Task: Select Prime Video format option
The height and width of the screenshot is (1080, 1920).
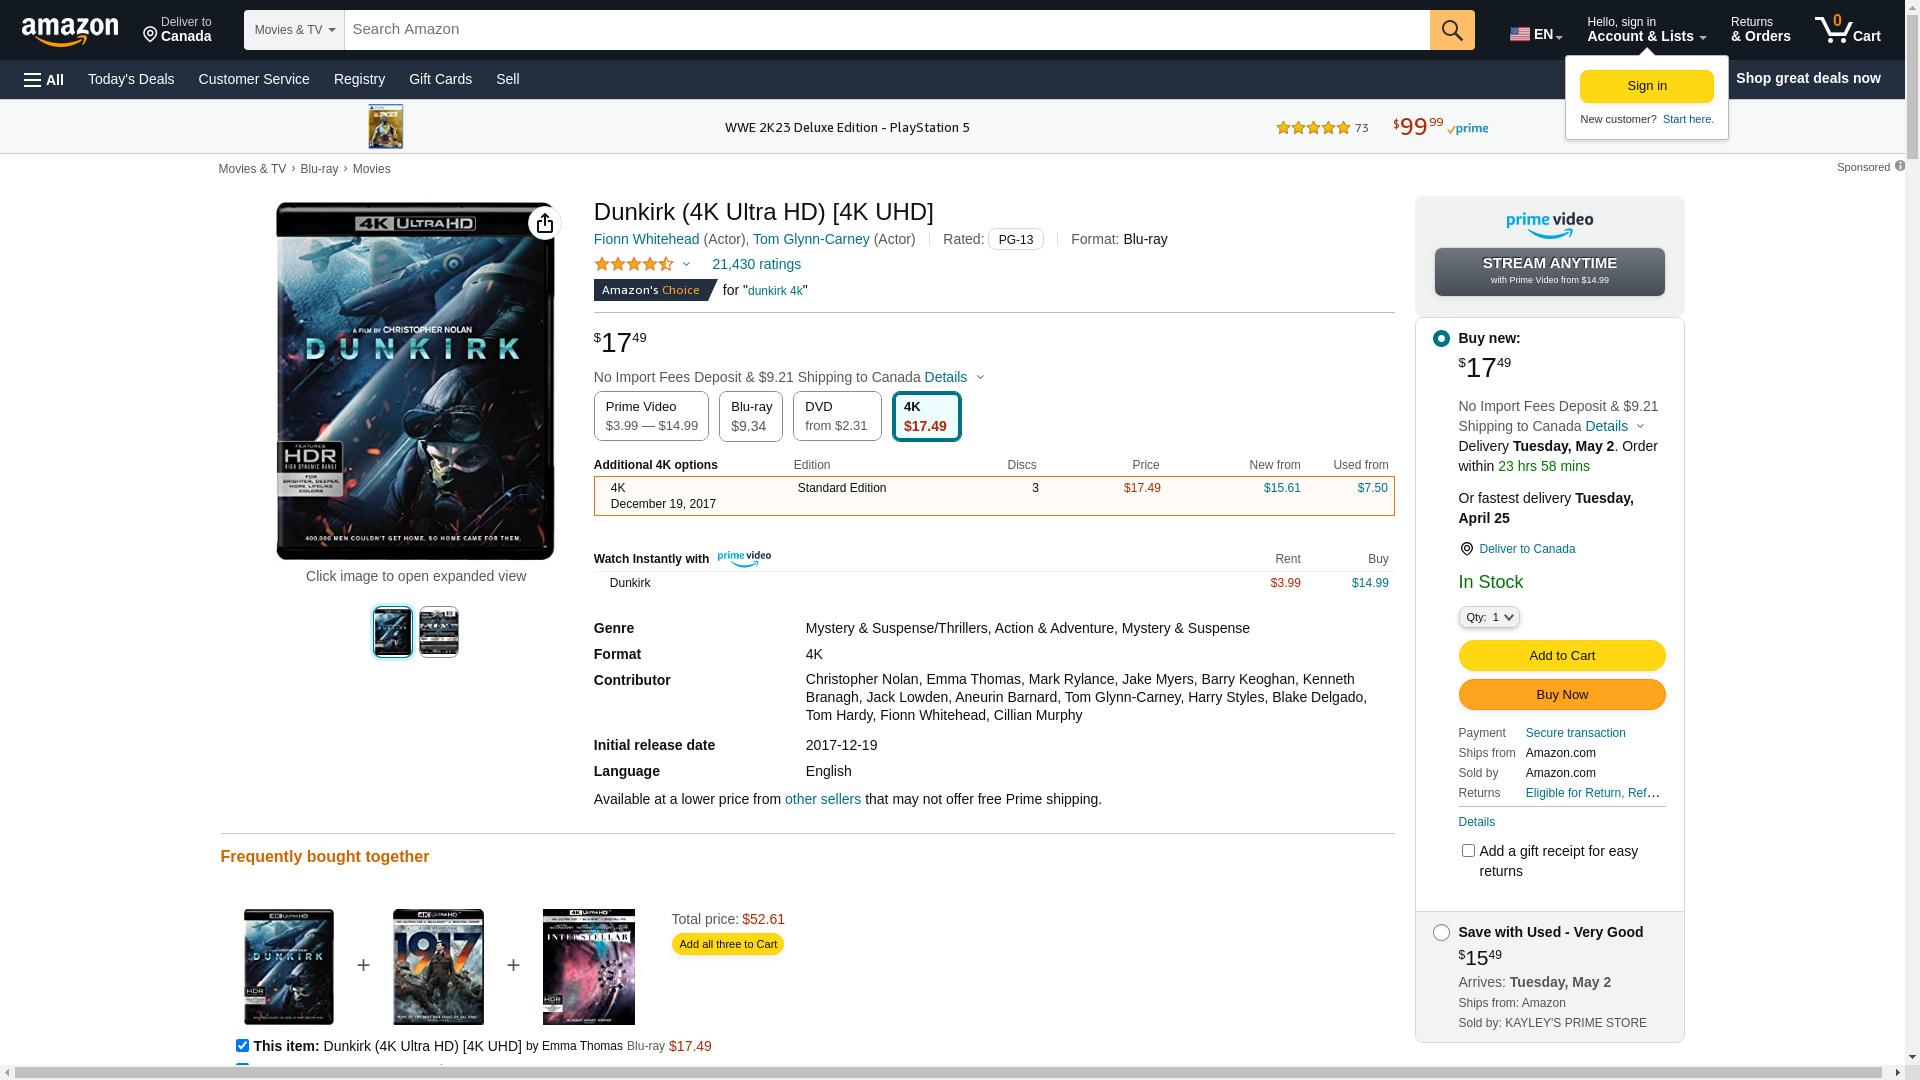Action: tap(651, 416)
